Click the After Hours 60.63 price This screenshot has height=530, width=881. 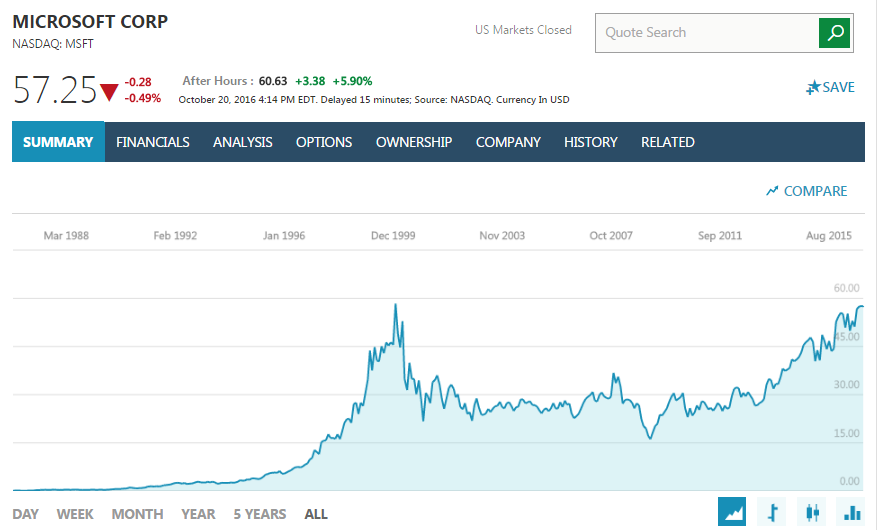[273, 81]
